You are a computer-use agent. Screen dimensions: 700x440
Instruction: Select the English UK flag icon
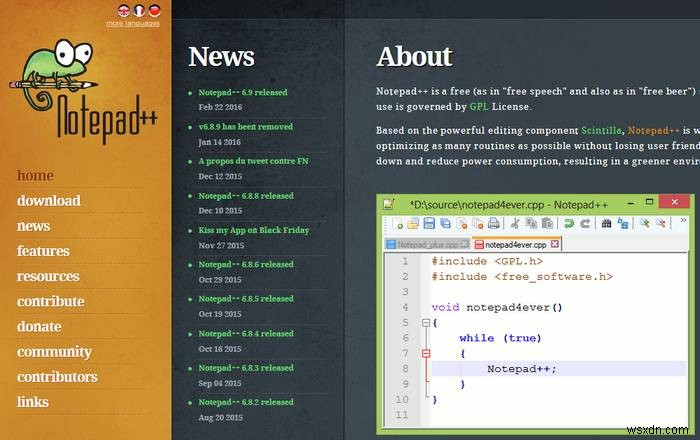tap(124, 10)
